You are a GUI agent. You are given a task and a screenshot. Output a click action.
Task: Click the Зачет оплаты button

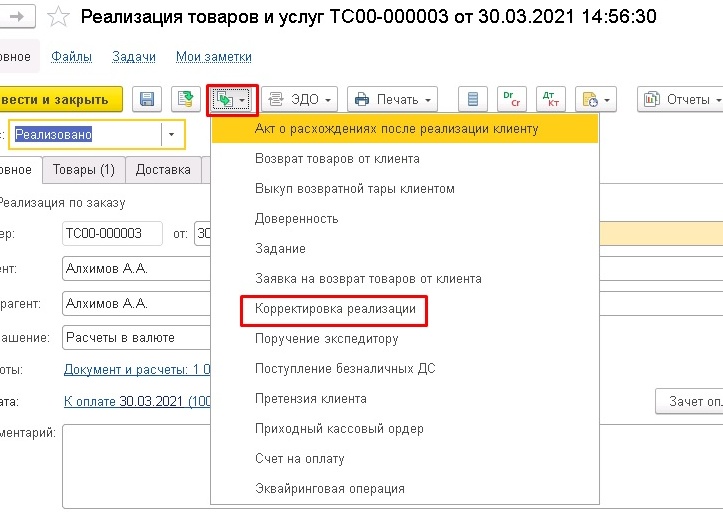[x=689, y=401]
